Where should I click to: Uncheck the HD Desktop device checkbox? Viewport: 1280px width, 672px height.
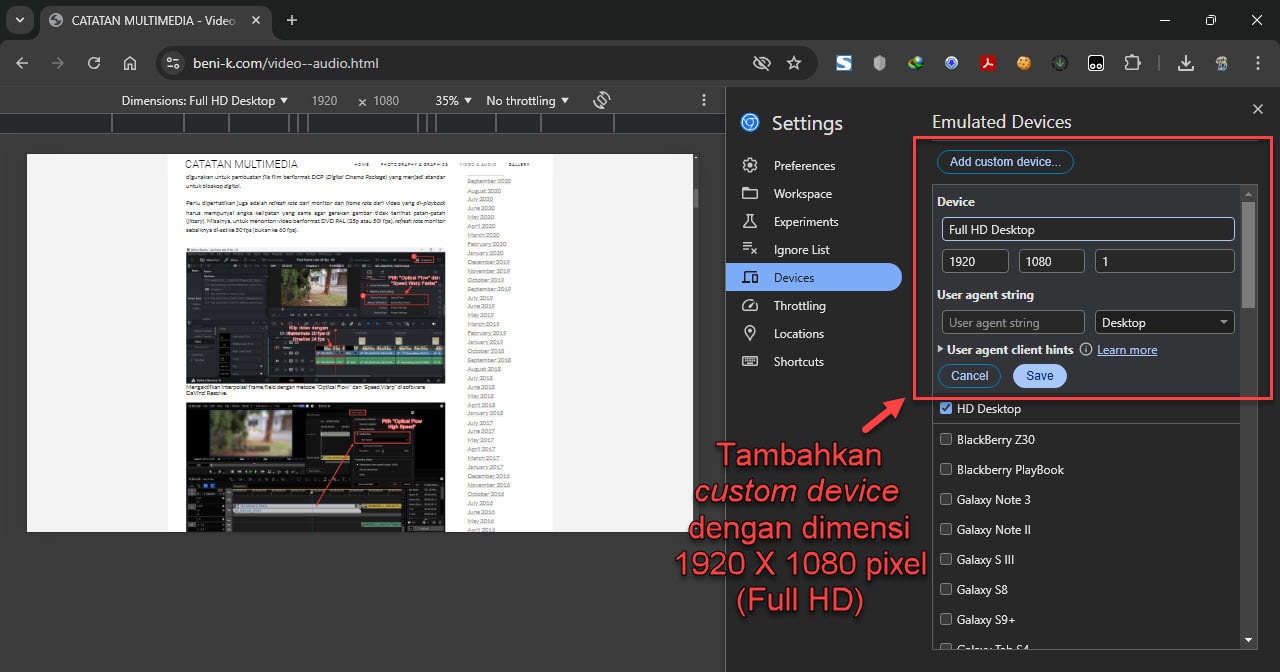pyautogui.click(x=946, y=408)
